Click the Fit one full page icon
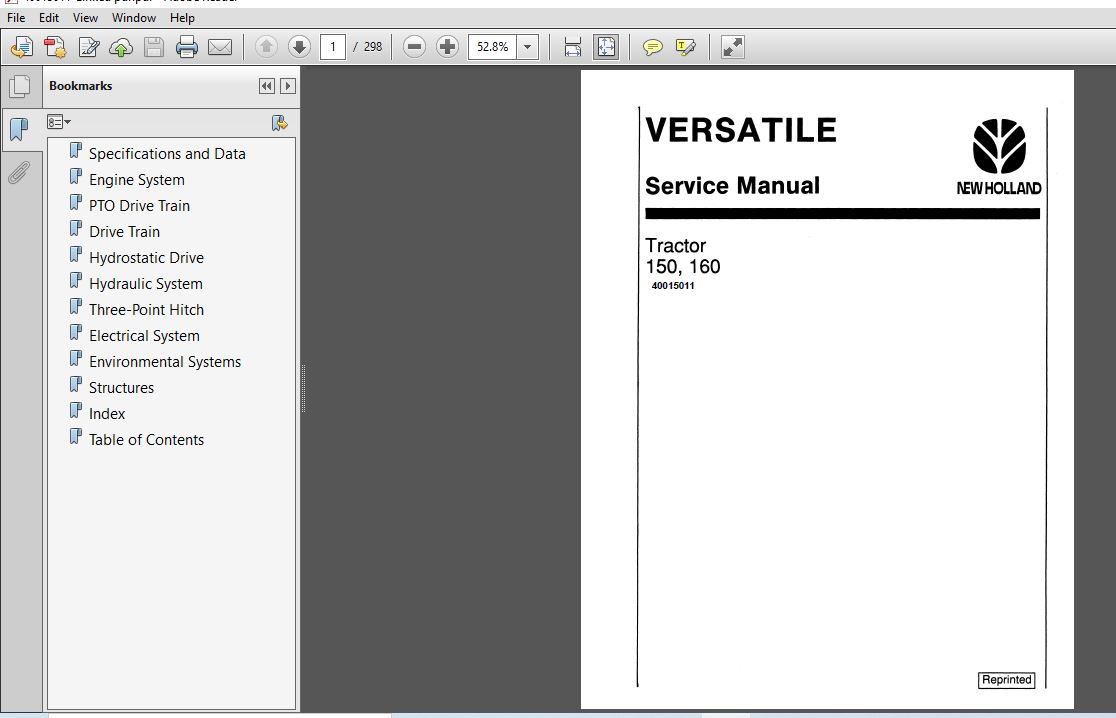Viewport: 1116px width, 718px height. [606, 47]
